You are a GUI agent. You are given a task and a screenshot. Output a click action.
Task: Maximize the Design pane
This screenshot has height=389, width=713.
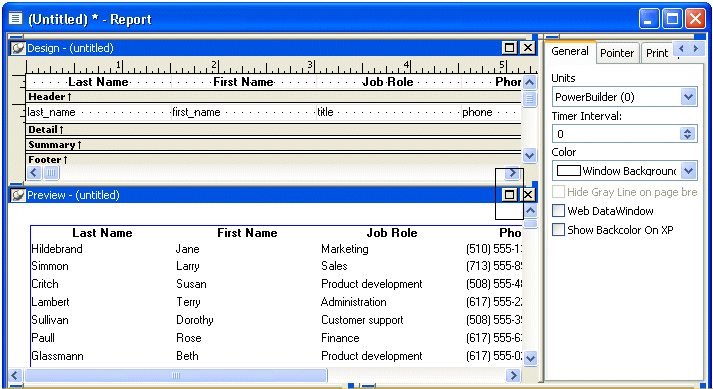tap(510, 48)
